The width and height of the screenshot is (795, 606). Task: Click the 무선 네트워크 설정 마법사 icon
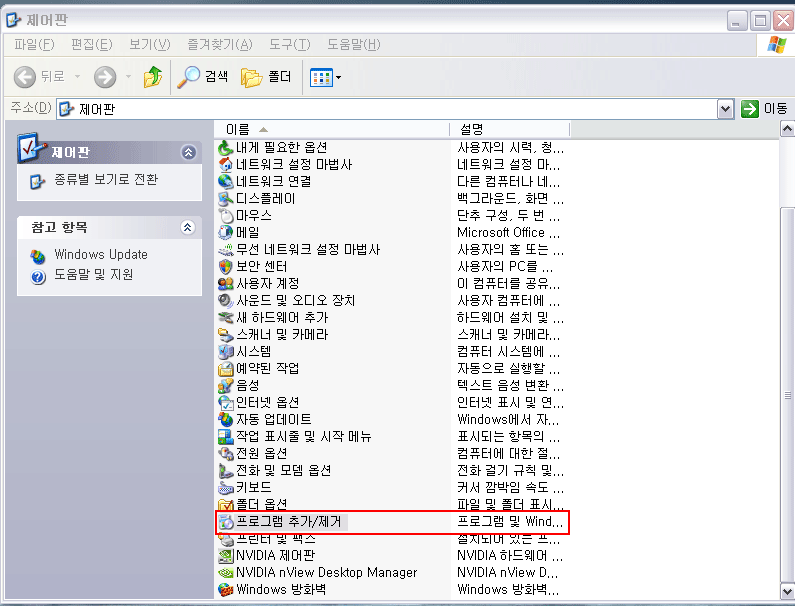(225, 249)
